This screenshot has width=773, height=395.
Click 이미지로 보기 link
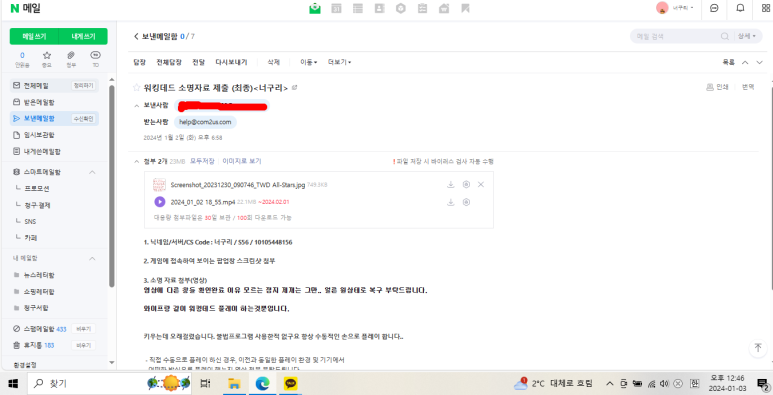coord(242,161)
